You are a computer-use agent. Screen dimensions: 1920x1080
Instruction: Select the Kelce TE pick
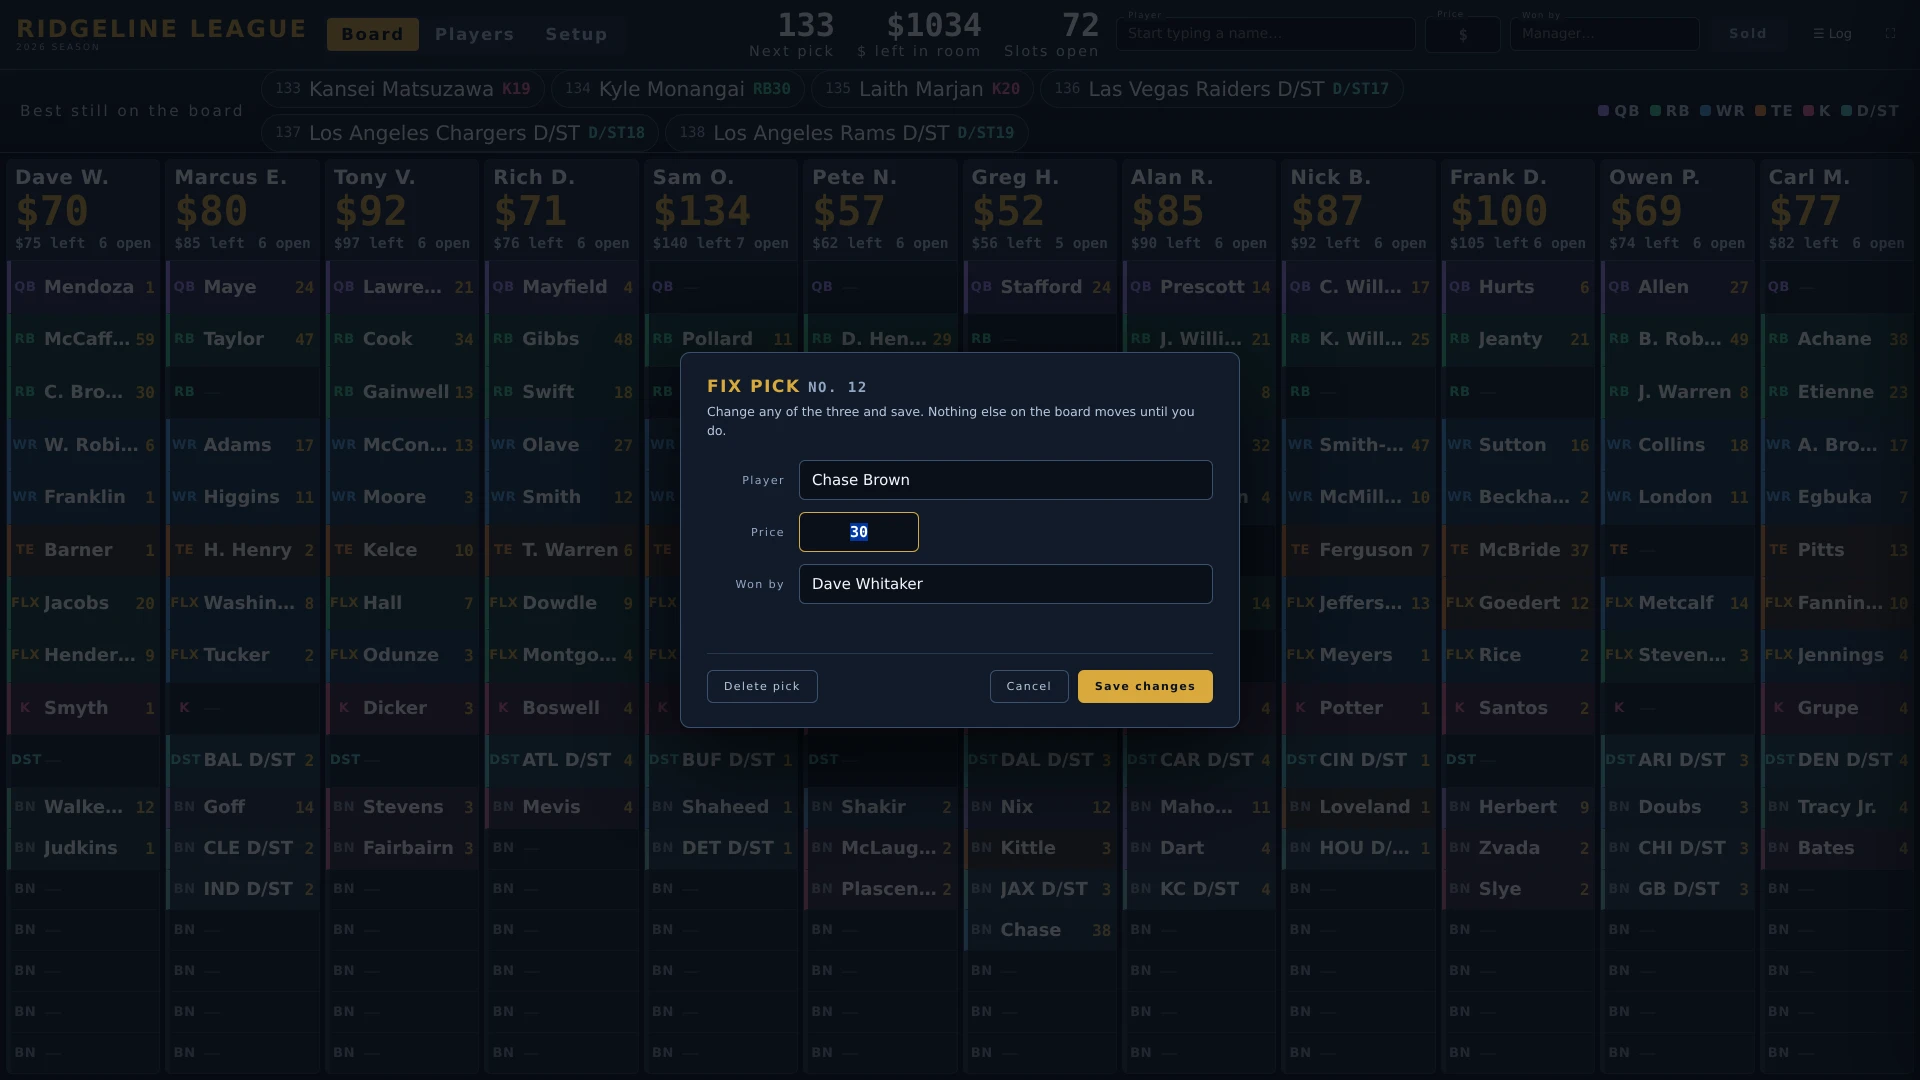(403, 550)
